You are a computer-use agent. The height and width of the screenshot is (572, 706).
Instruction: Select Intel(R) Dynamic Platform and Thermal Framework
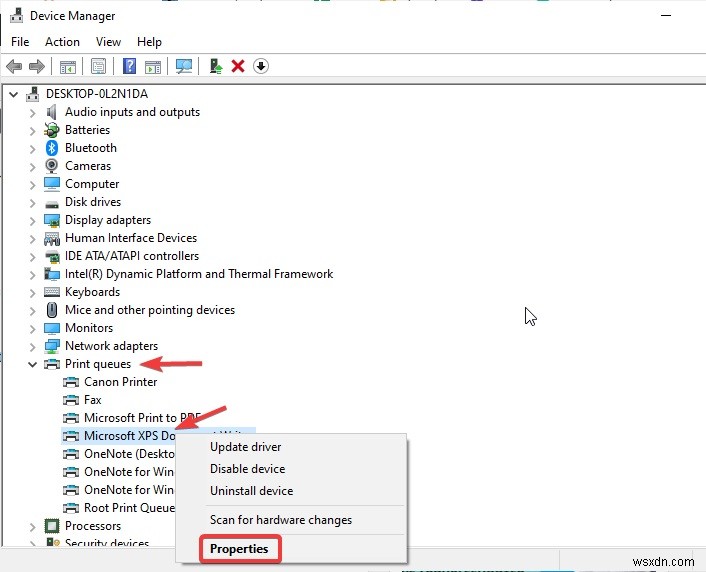tap(199, 274)
